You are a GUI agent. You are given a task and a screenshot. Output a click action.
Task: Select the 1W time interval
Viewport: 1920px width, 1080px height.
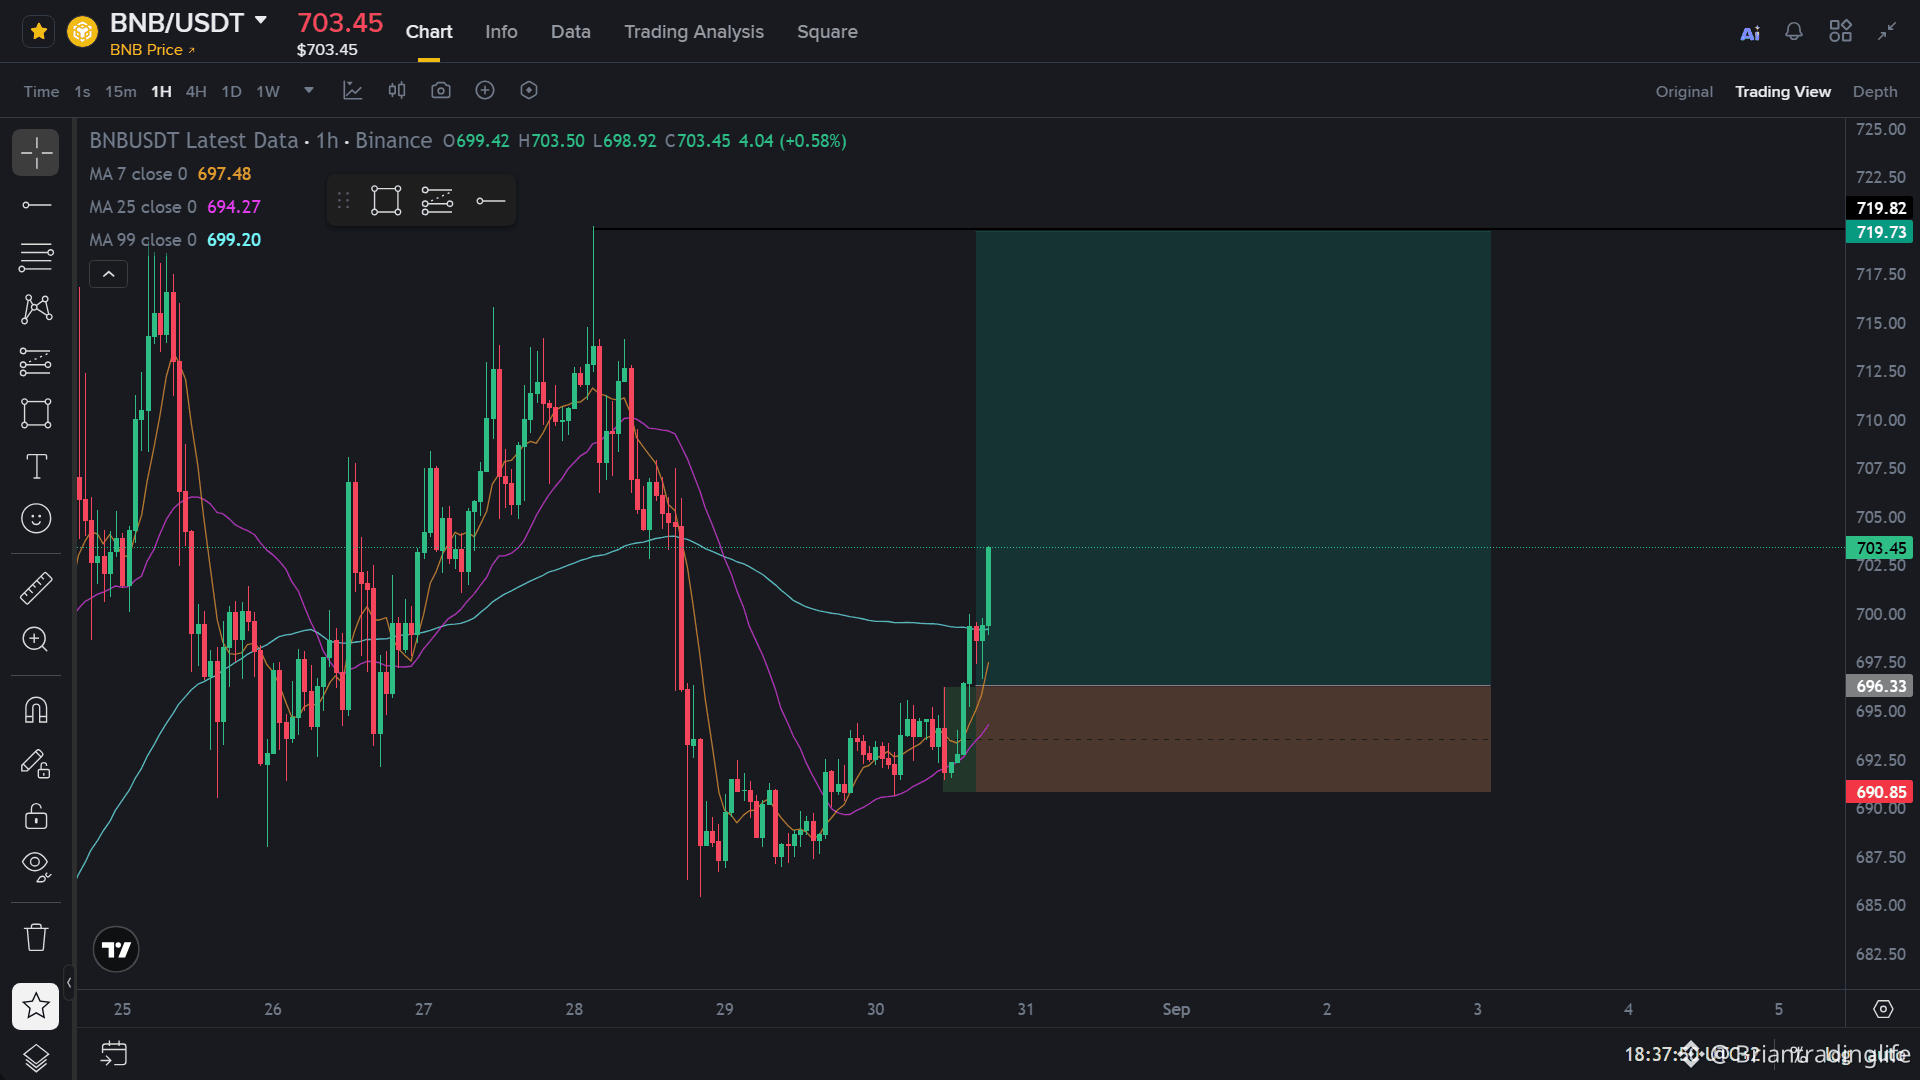coord(268,92)
